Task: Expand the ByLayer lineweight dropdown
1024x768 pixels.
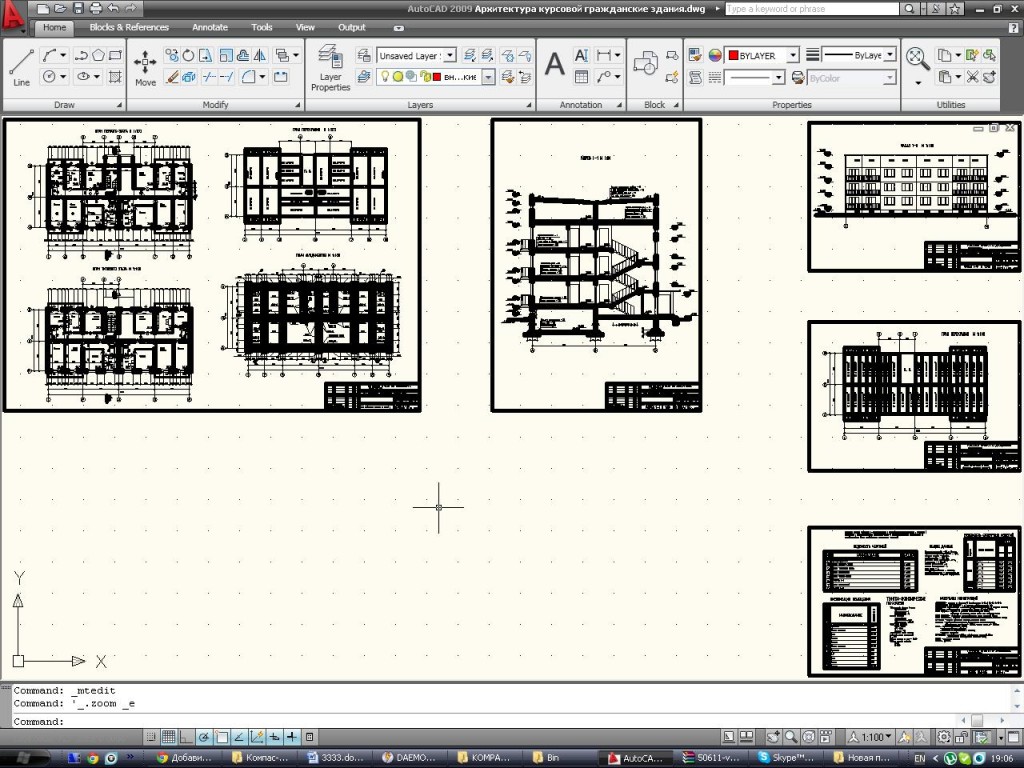Action: (x=889, y=56)
